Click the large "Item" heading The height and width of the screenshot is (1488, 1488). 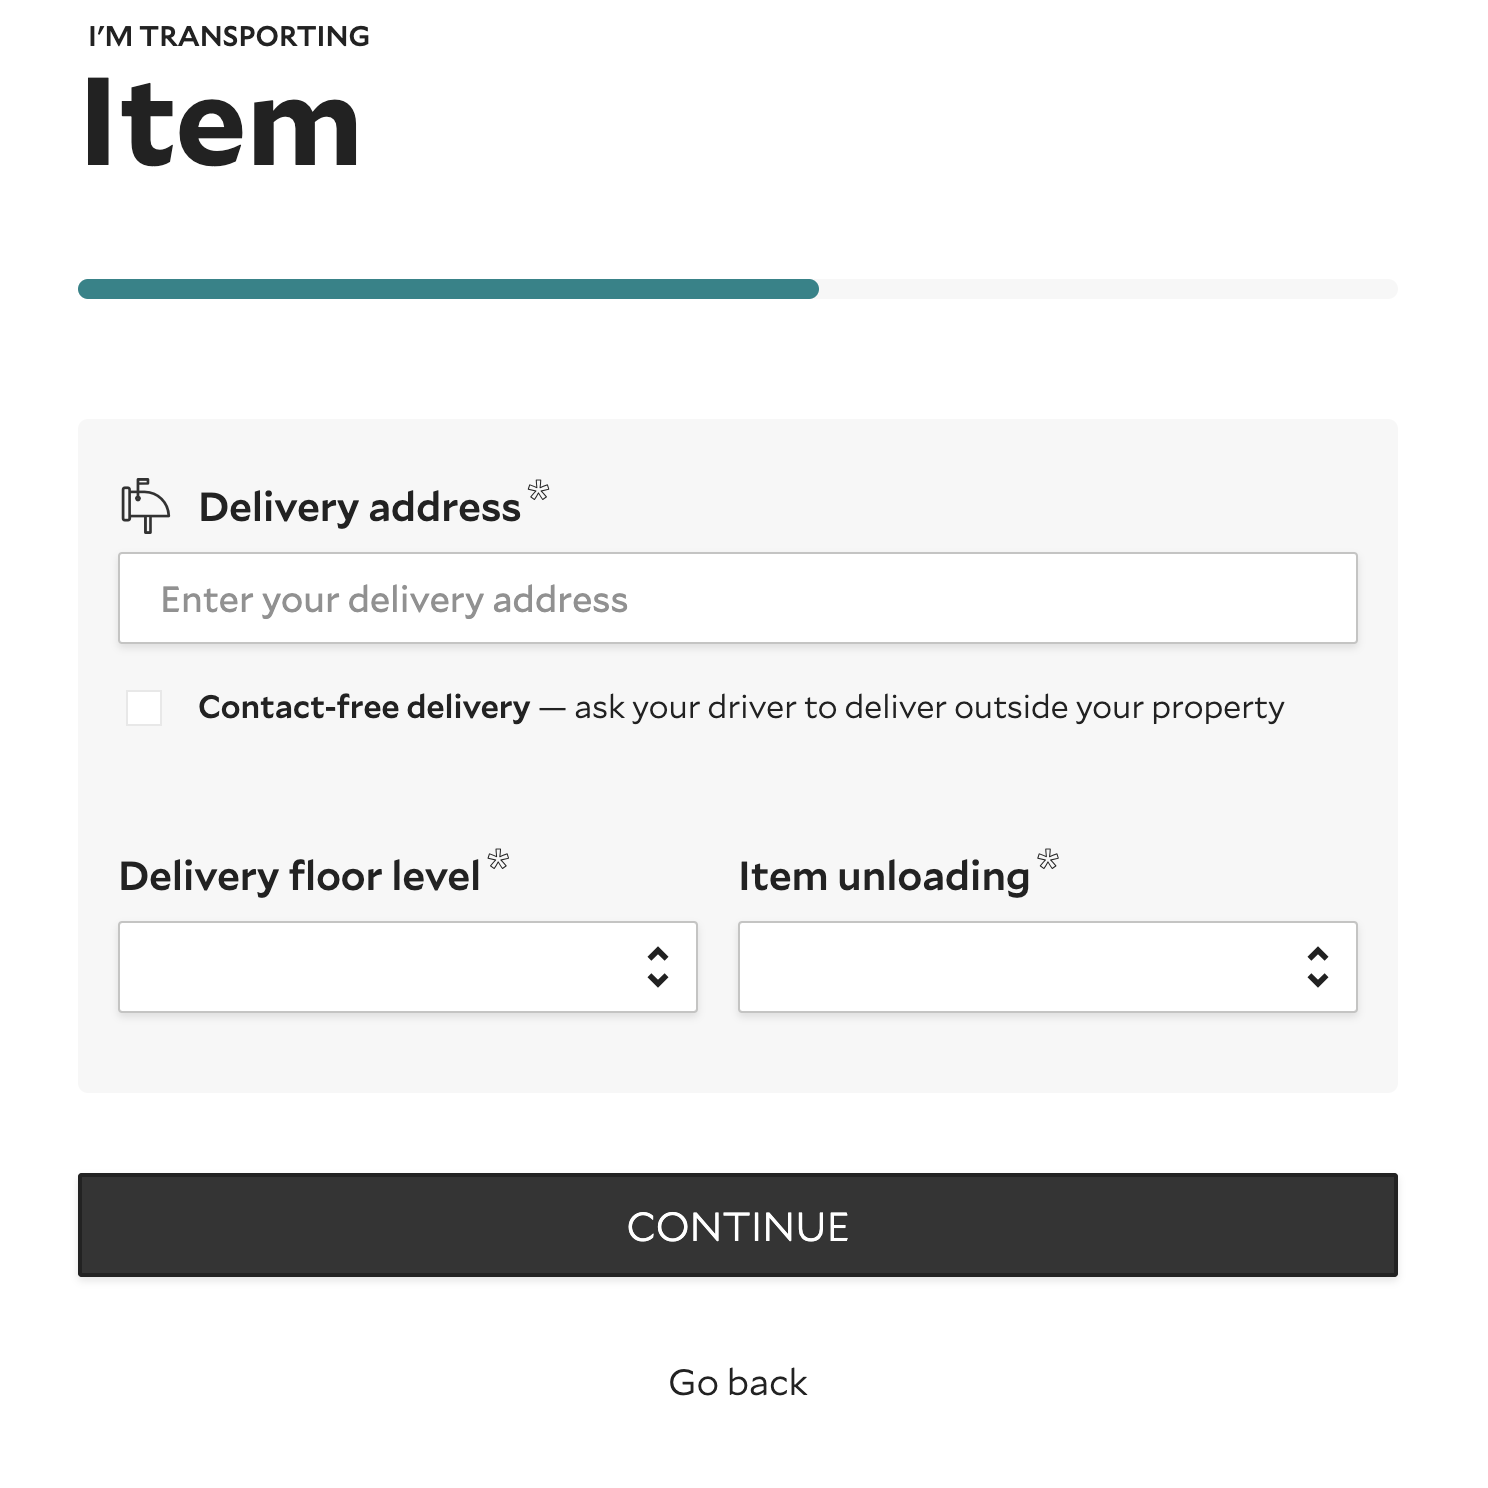click(x=222, y=124)
